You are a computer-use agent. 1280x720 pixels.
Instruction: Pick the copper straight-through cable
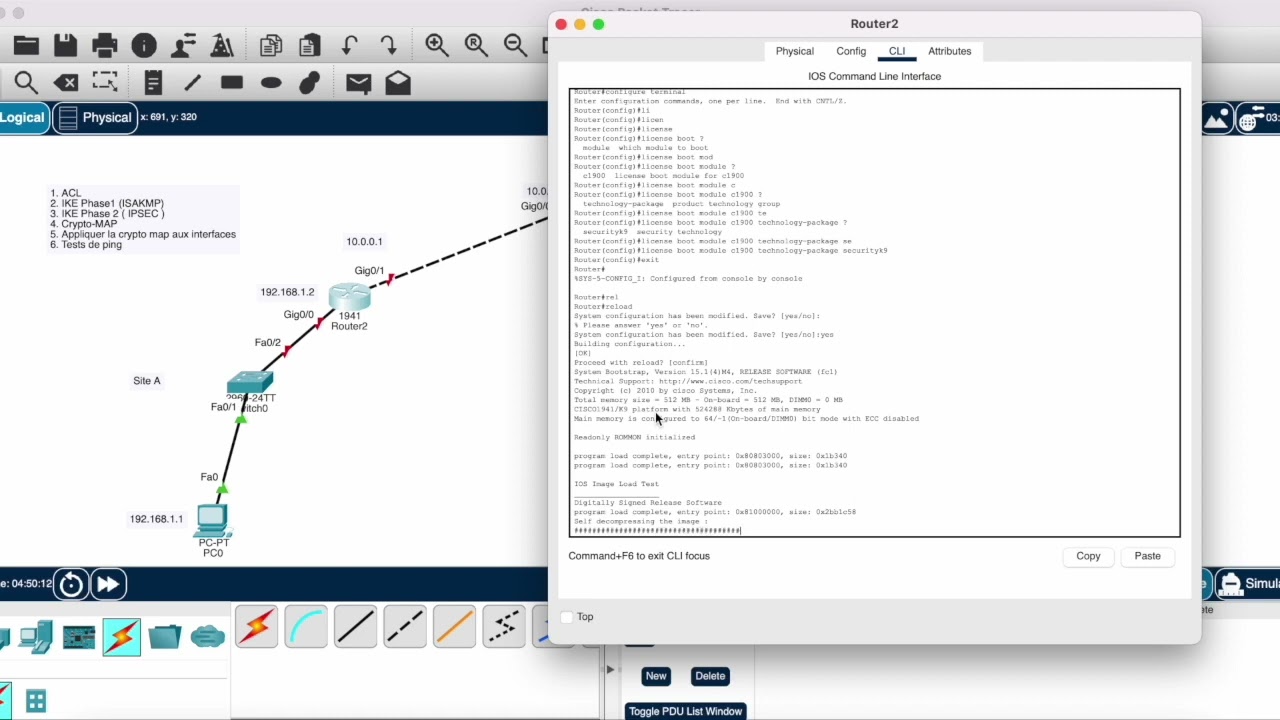pos(355,627)
